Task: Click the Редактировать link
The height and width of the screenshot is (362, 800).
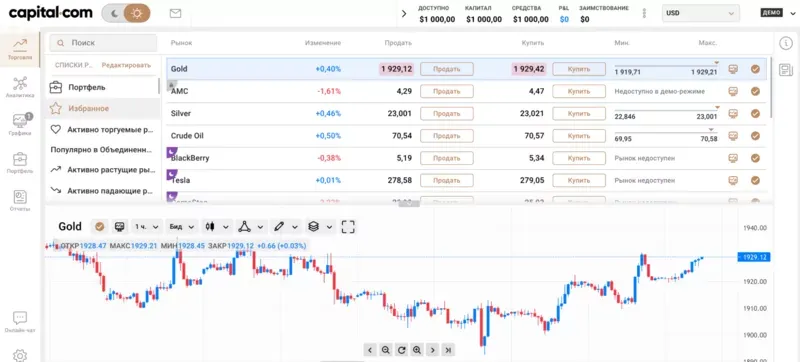Action: coord(126,65)
